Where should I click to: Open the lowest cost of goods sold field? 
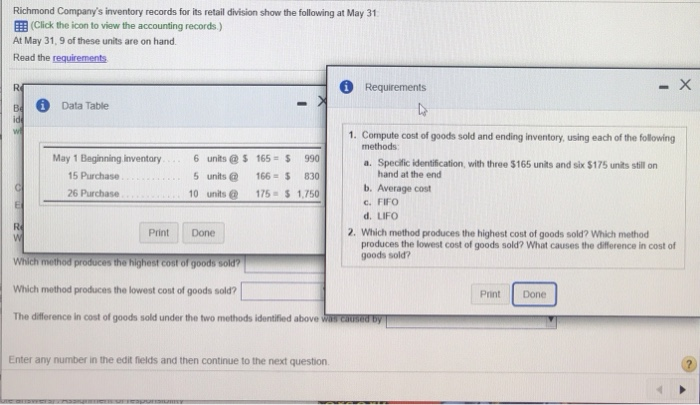(283, 291)
